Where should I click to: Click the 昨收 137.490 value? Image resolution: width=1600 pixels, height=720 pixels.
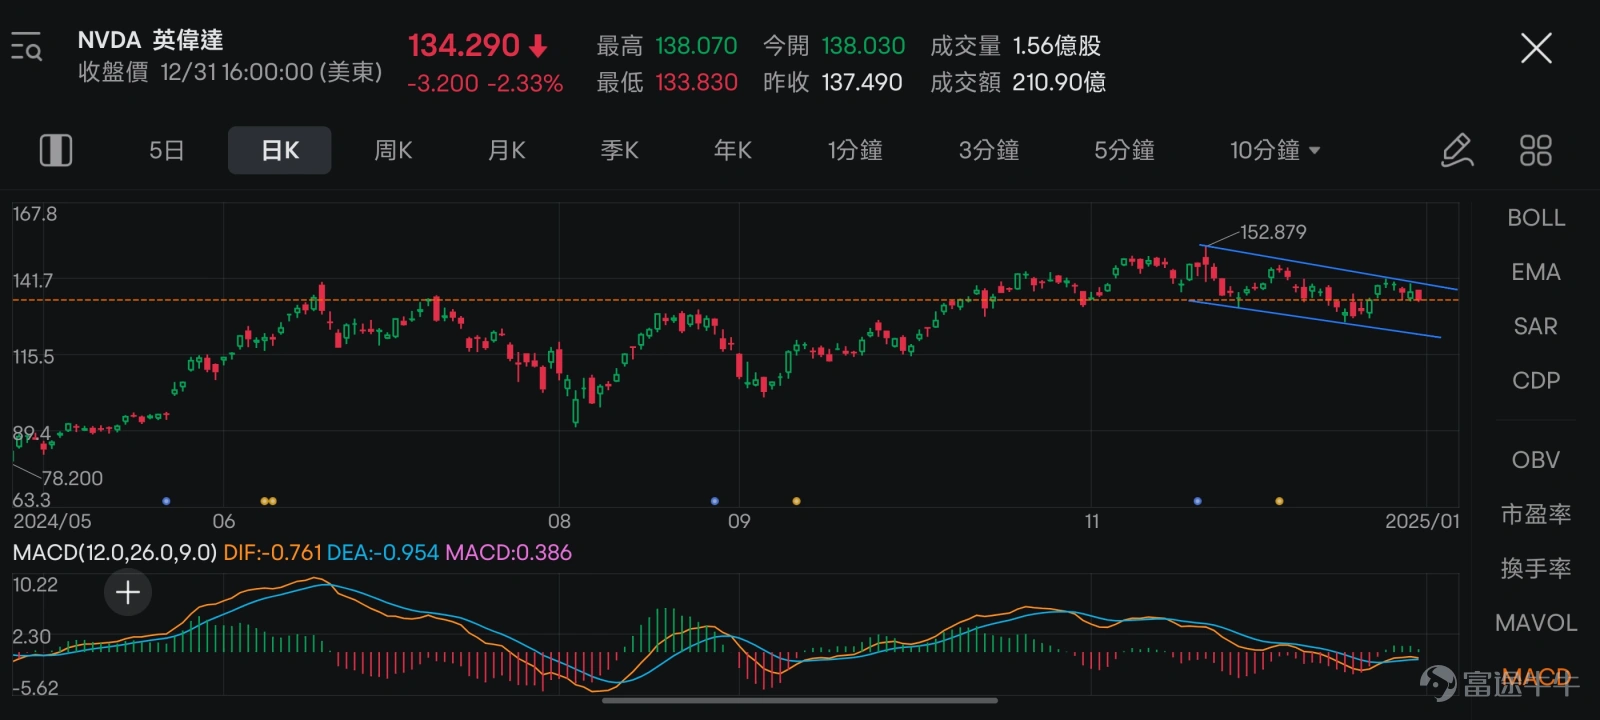833,83
